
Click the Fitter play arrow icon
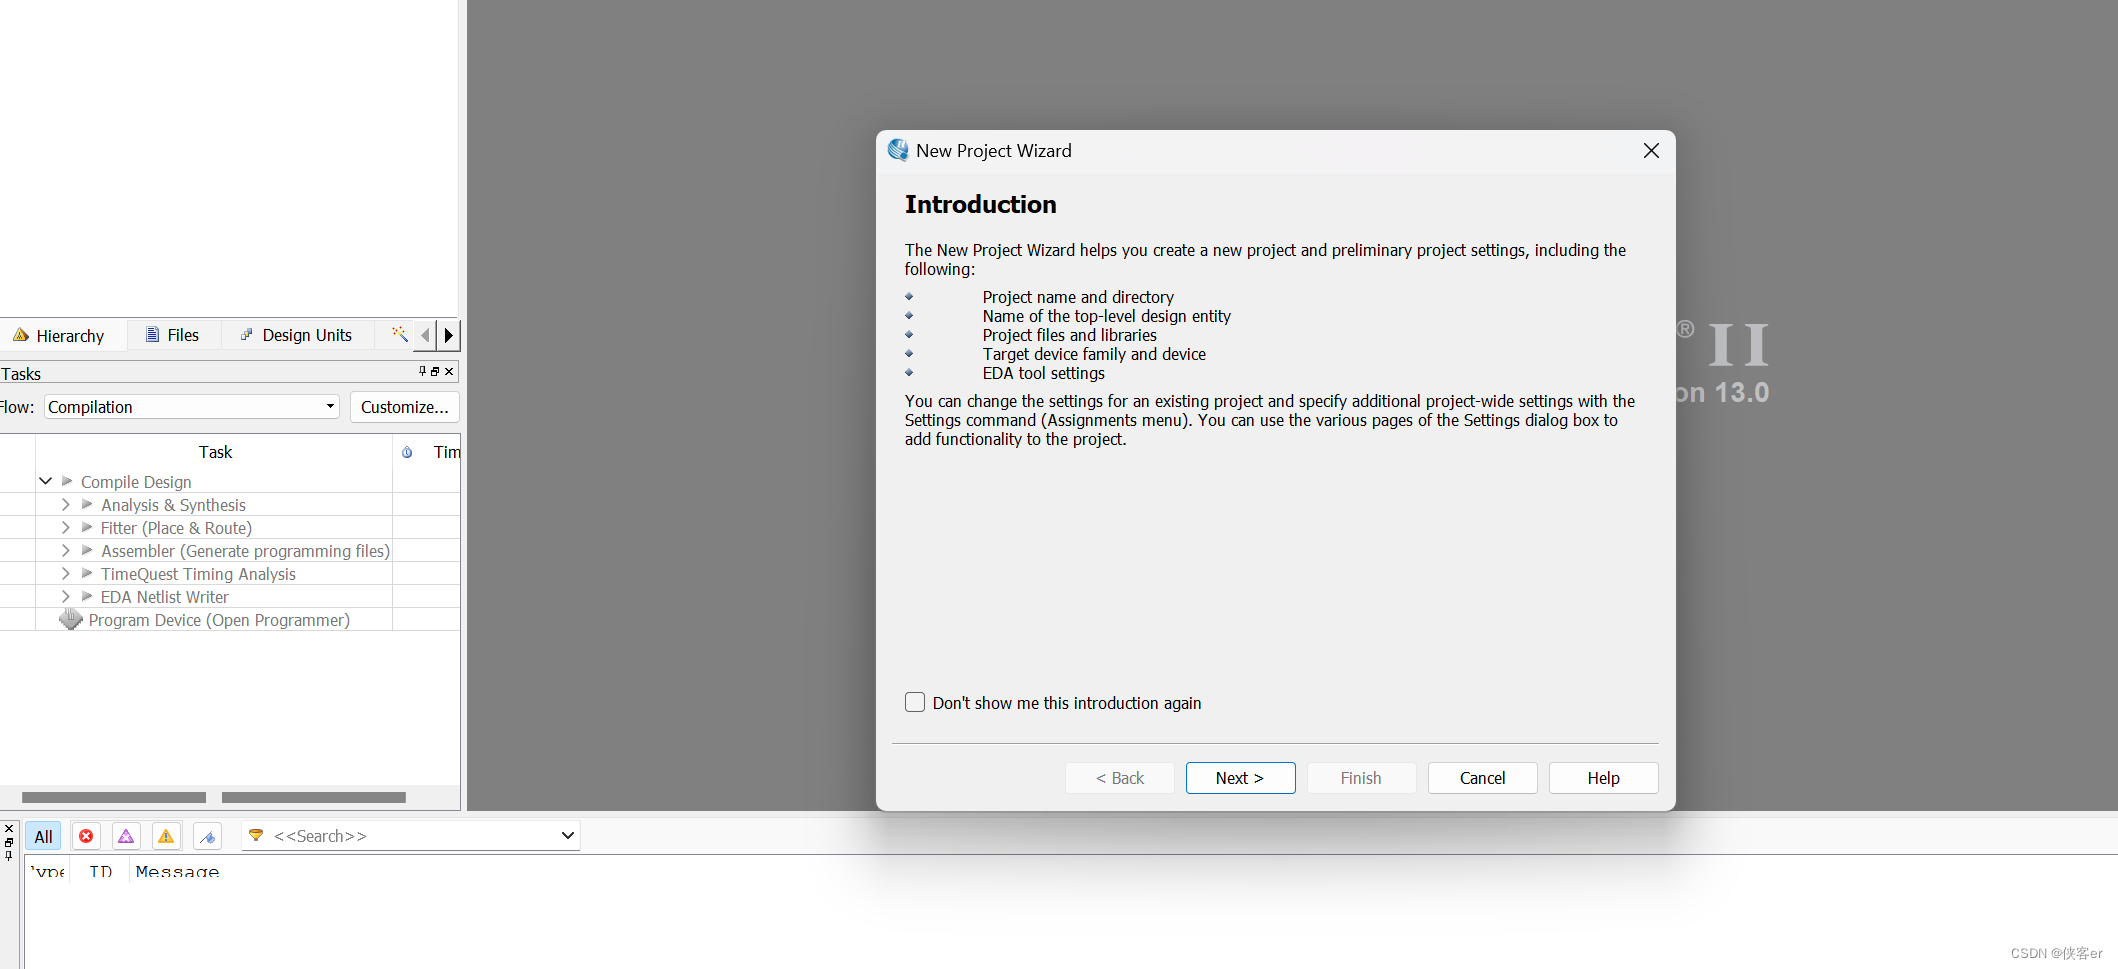pos(87,527)
